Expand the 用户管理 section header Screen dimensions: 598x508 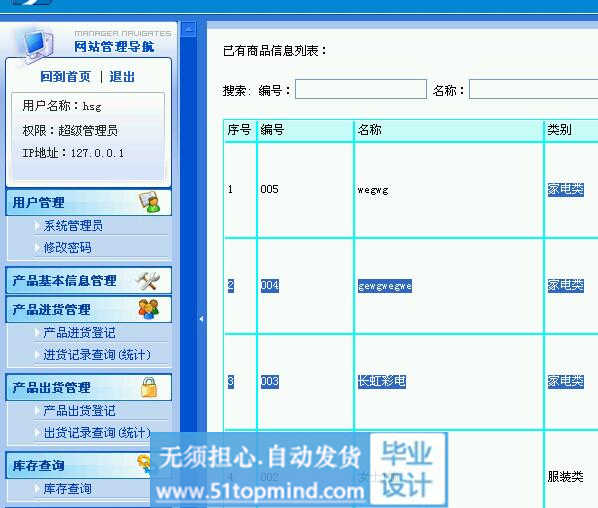point(88,202)
